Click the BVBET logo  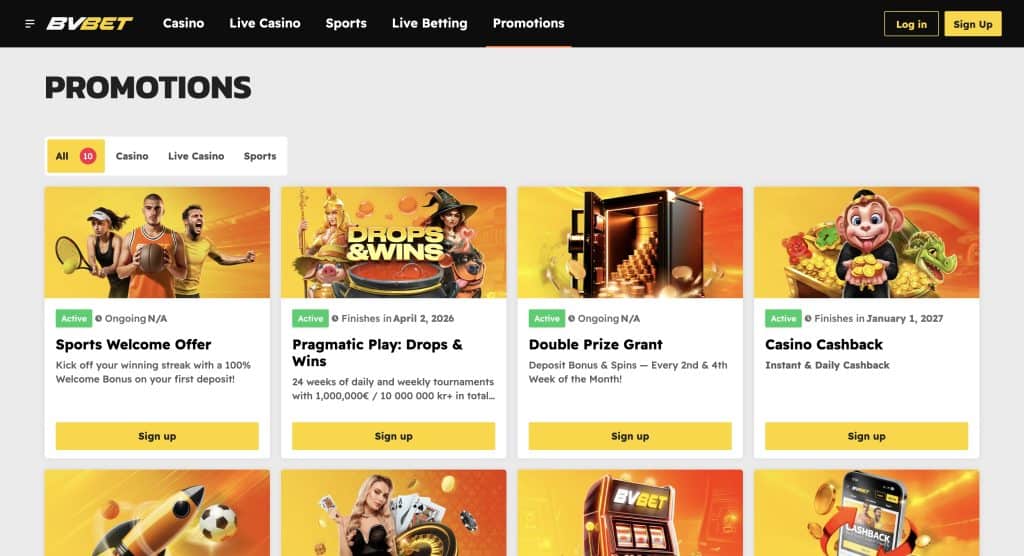tap(89, 24)
